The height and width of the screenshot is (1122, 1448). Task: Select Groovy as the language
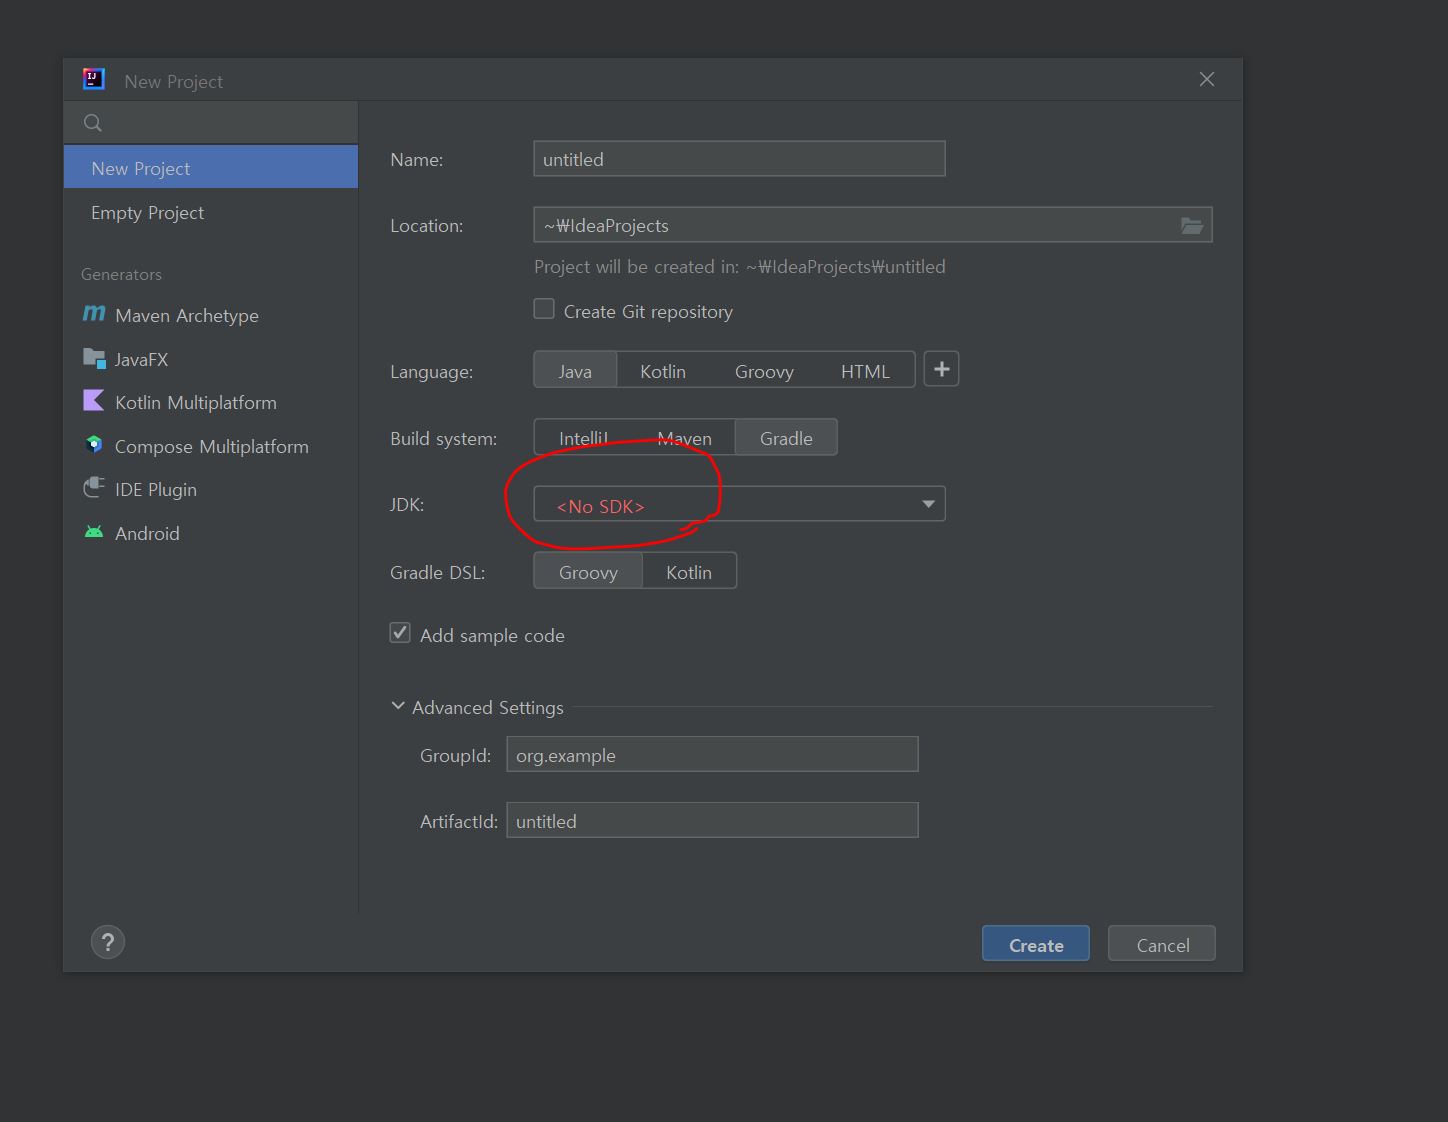coord(764,371)
